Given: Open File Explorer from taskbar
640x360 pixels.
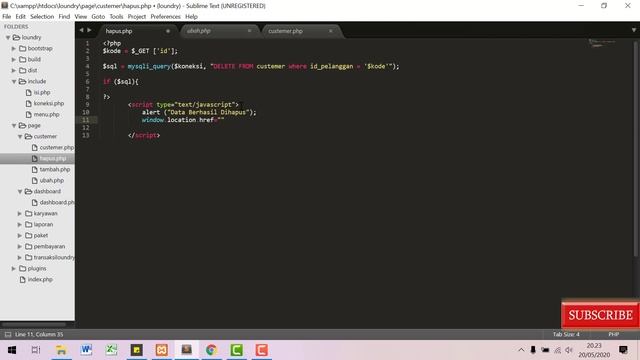Looking at the screenshot, I should coord(61,350).
